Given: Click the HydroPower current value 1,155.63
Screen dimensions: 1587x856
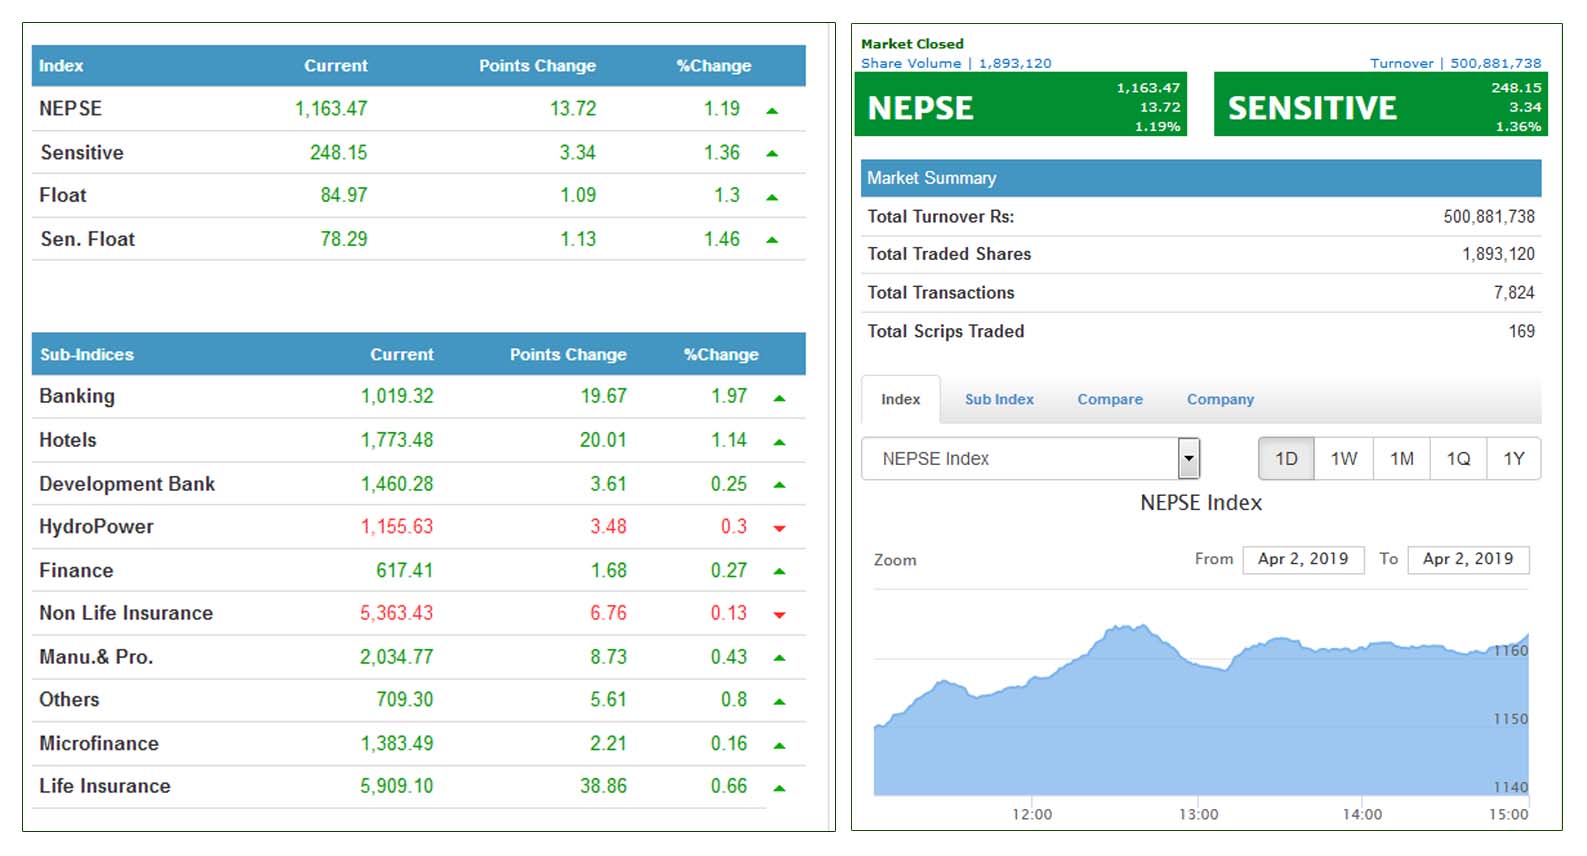Looking at the screenshot, I should click(397, 527).
